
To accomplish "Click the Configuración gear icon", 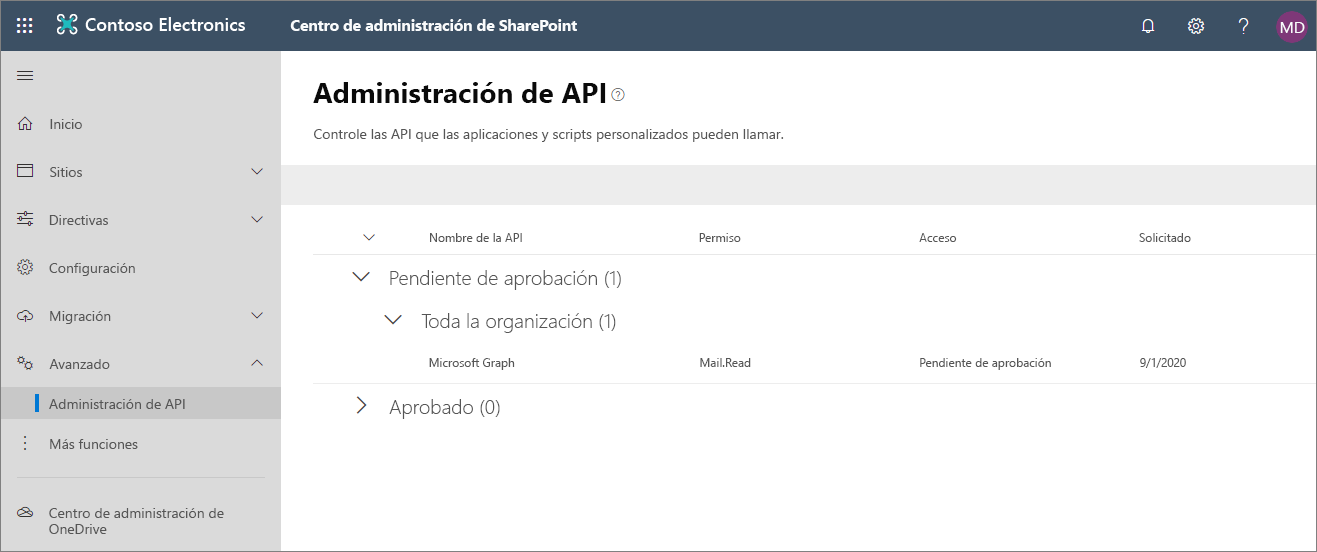I will (x=26, y=267).
